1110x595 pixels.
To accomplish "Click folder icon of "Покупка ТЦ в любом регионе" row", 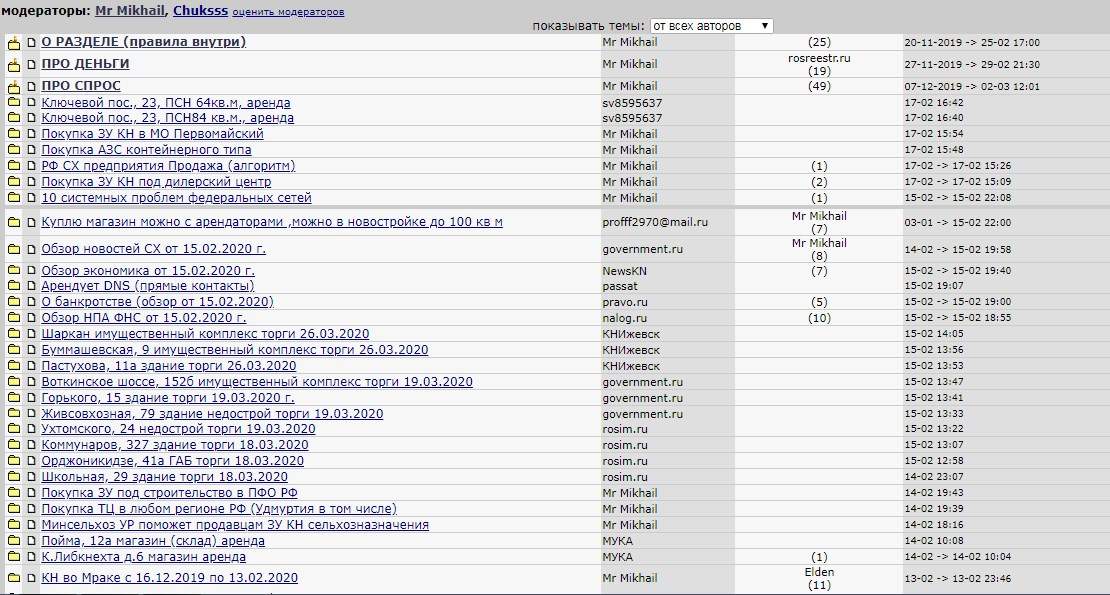I will point(13,509).
